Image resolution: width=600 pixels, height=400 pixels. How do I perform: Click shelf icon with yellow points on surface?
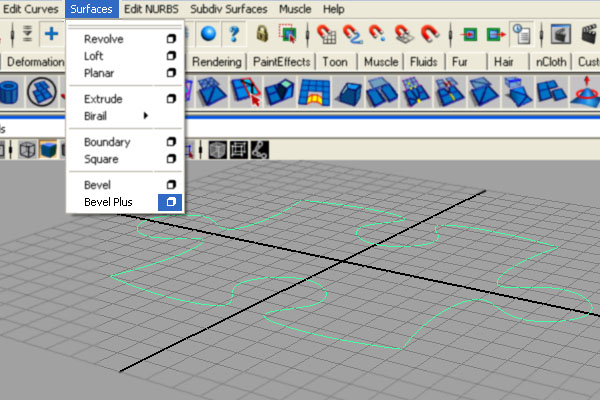[416, 92]
